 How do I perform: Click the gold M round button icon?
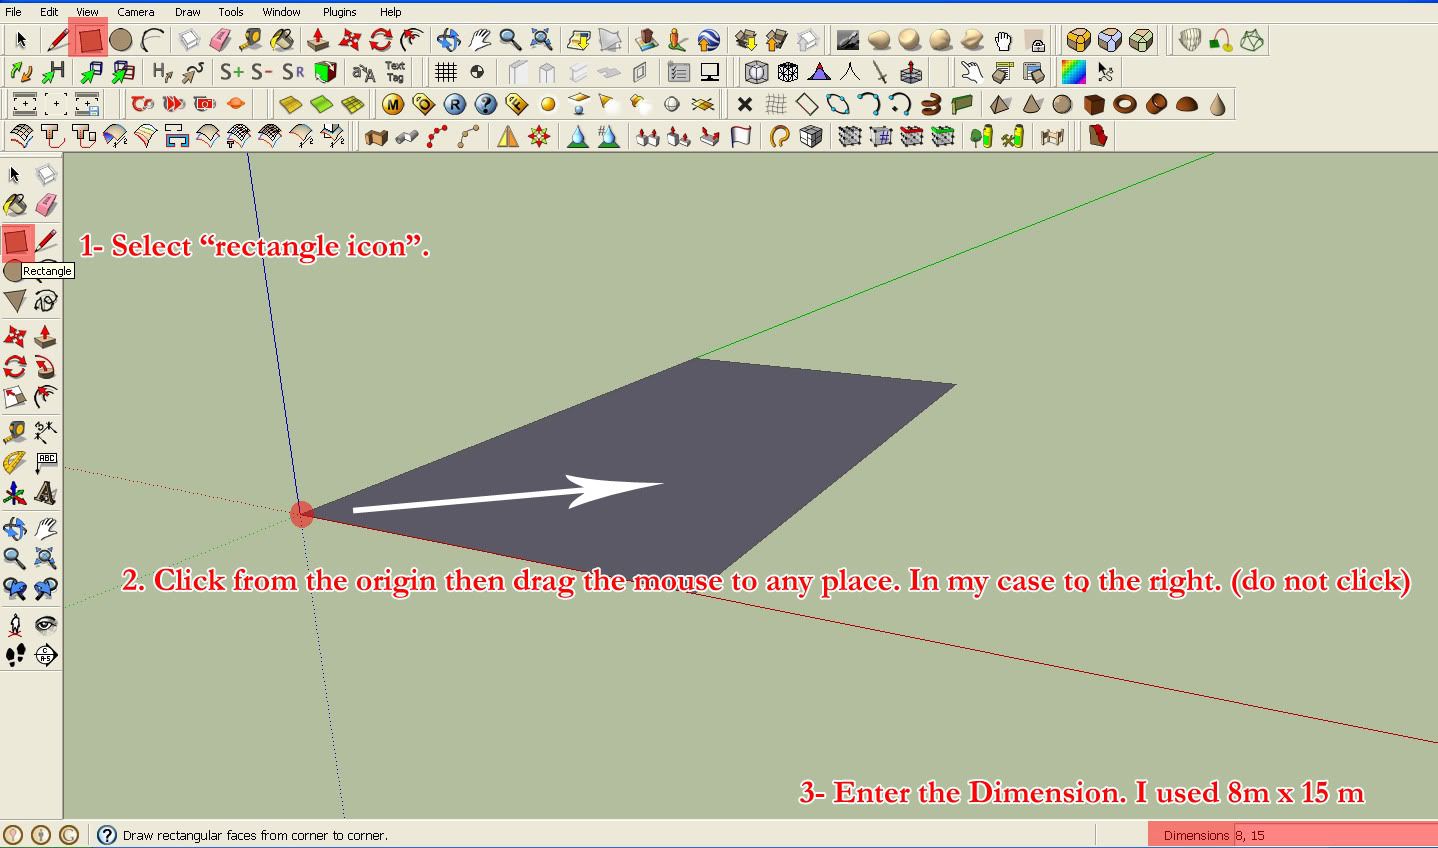tap(393, 104)
